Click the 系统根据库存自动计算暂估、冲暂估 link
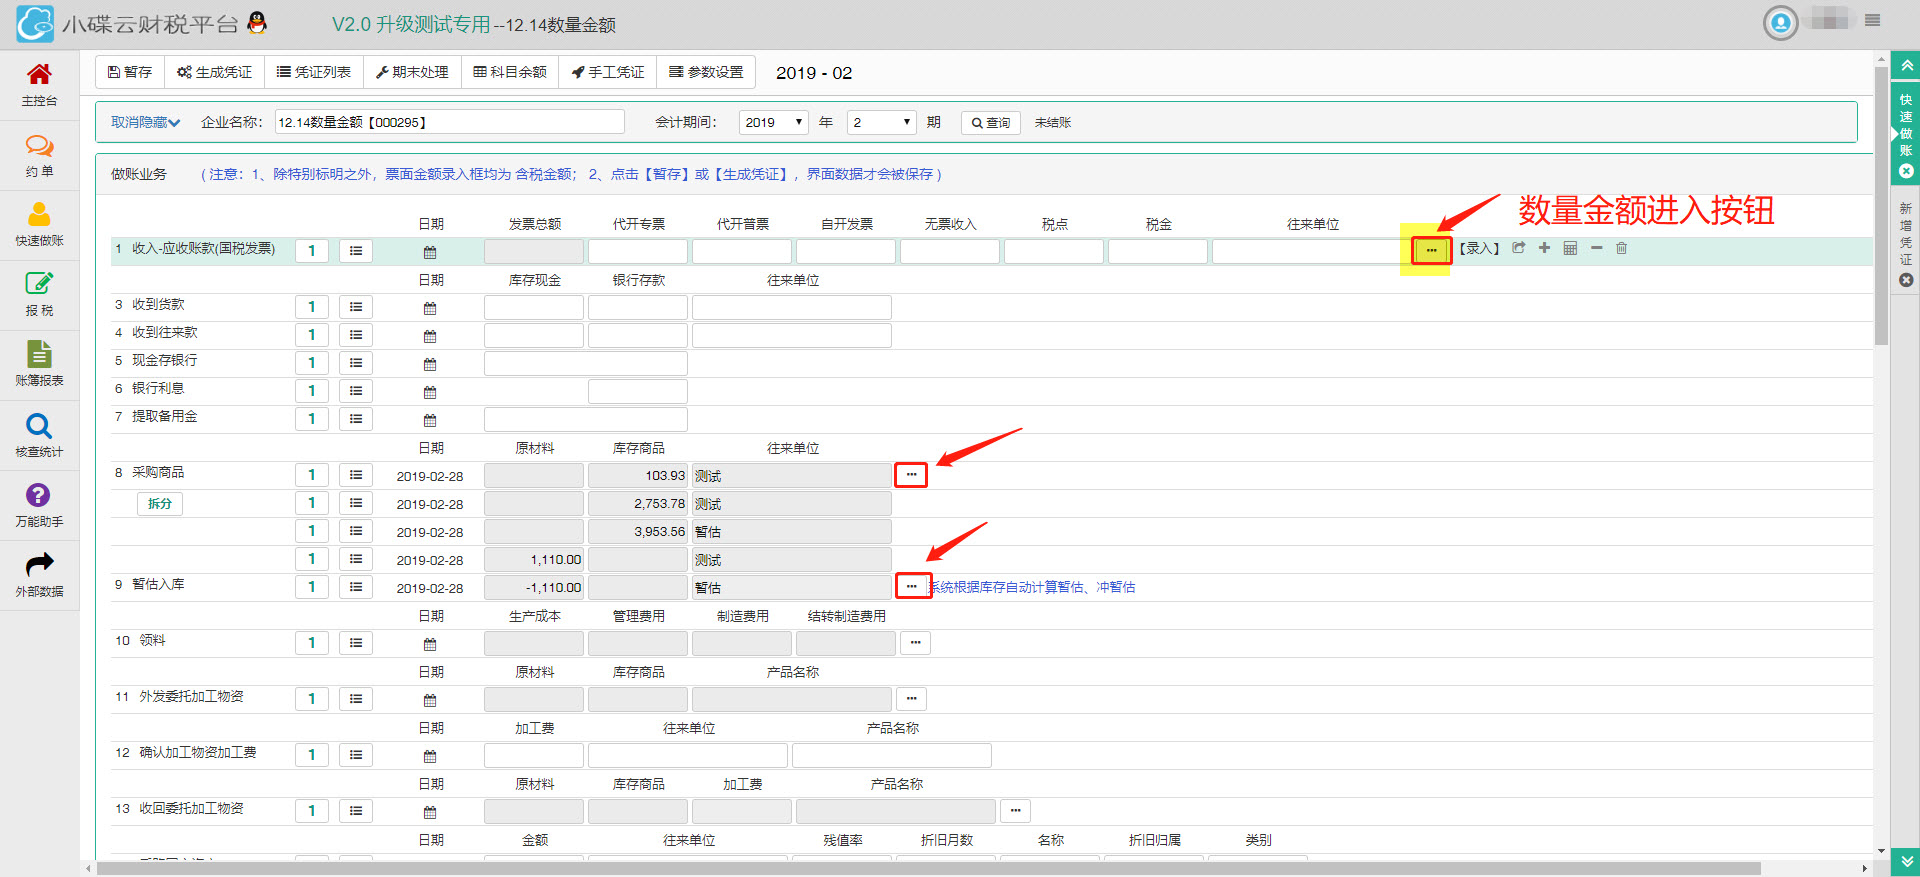 pyautogui.click(x=1033, y=587)
